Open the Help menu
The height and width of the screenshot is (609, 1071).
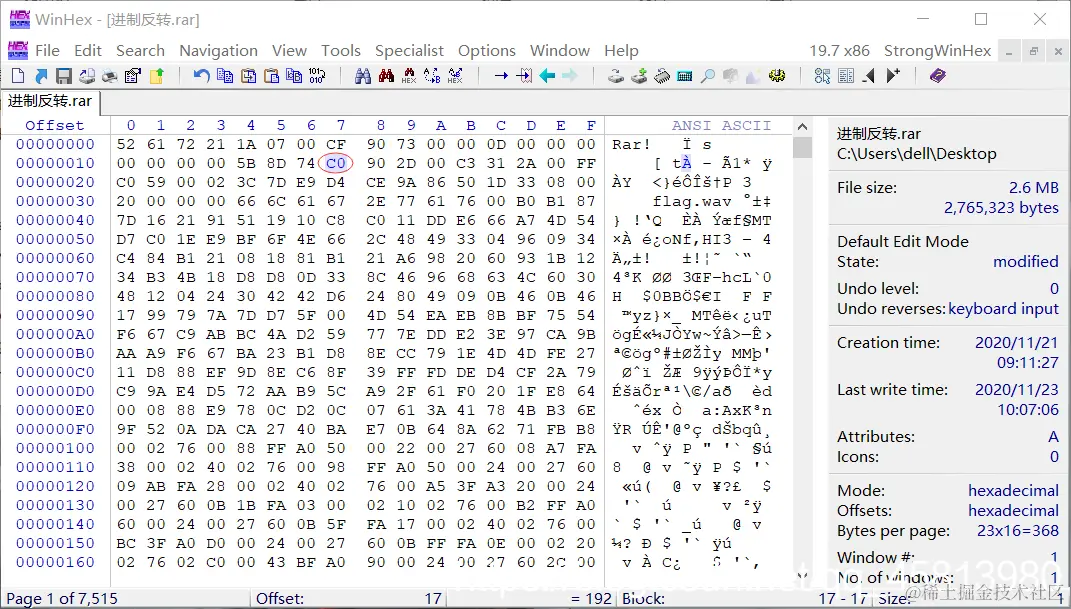[x=621, y=51]
